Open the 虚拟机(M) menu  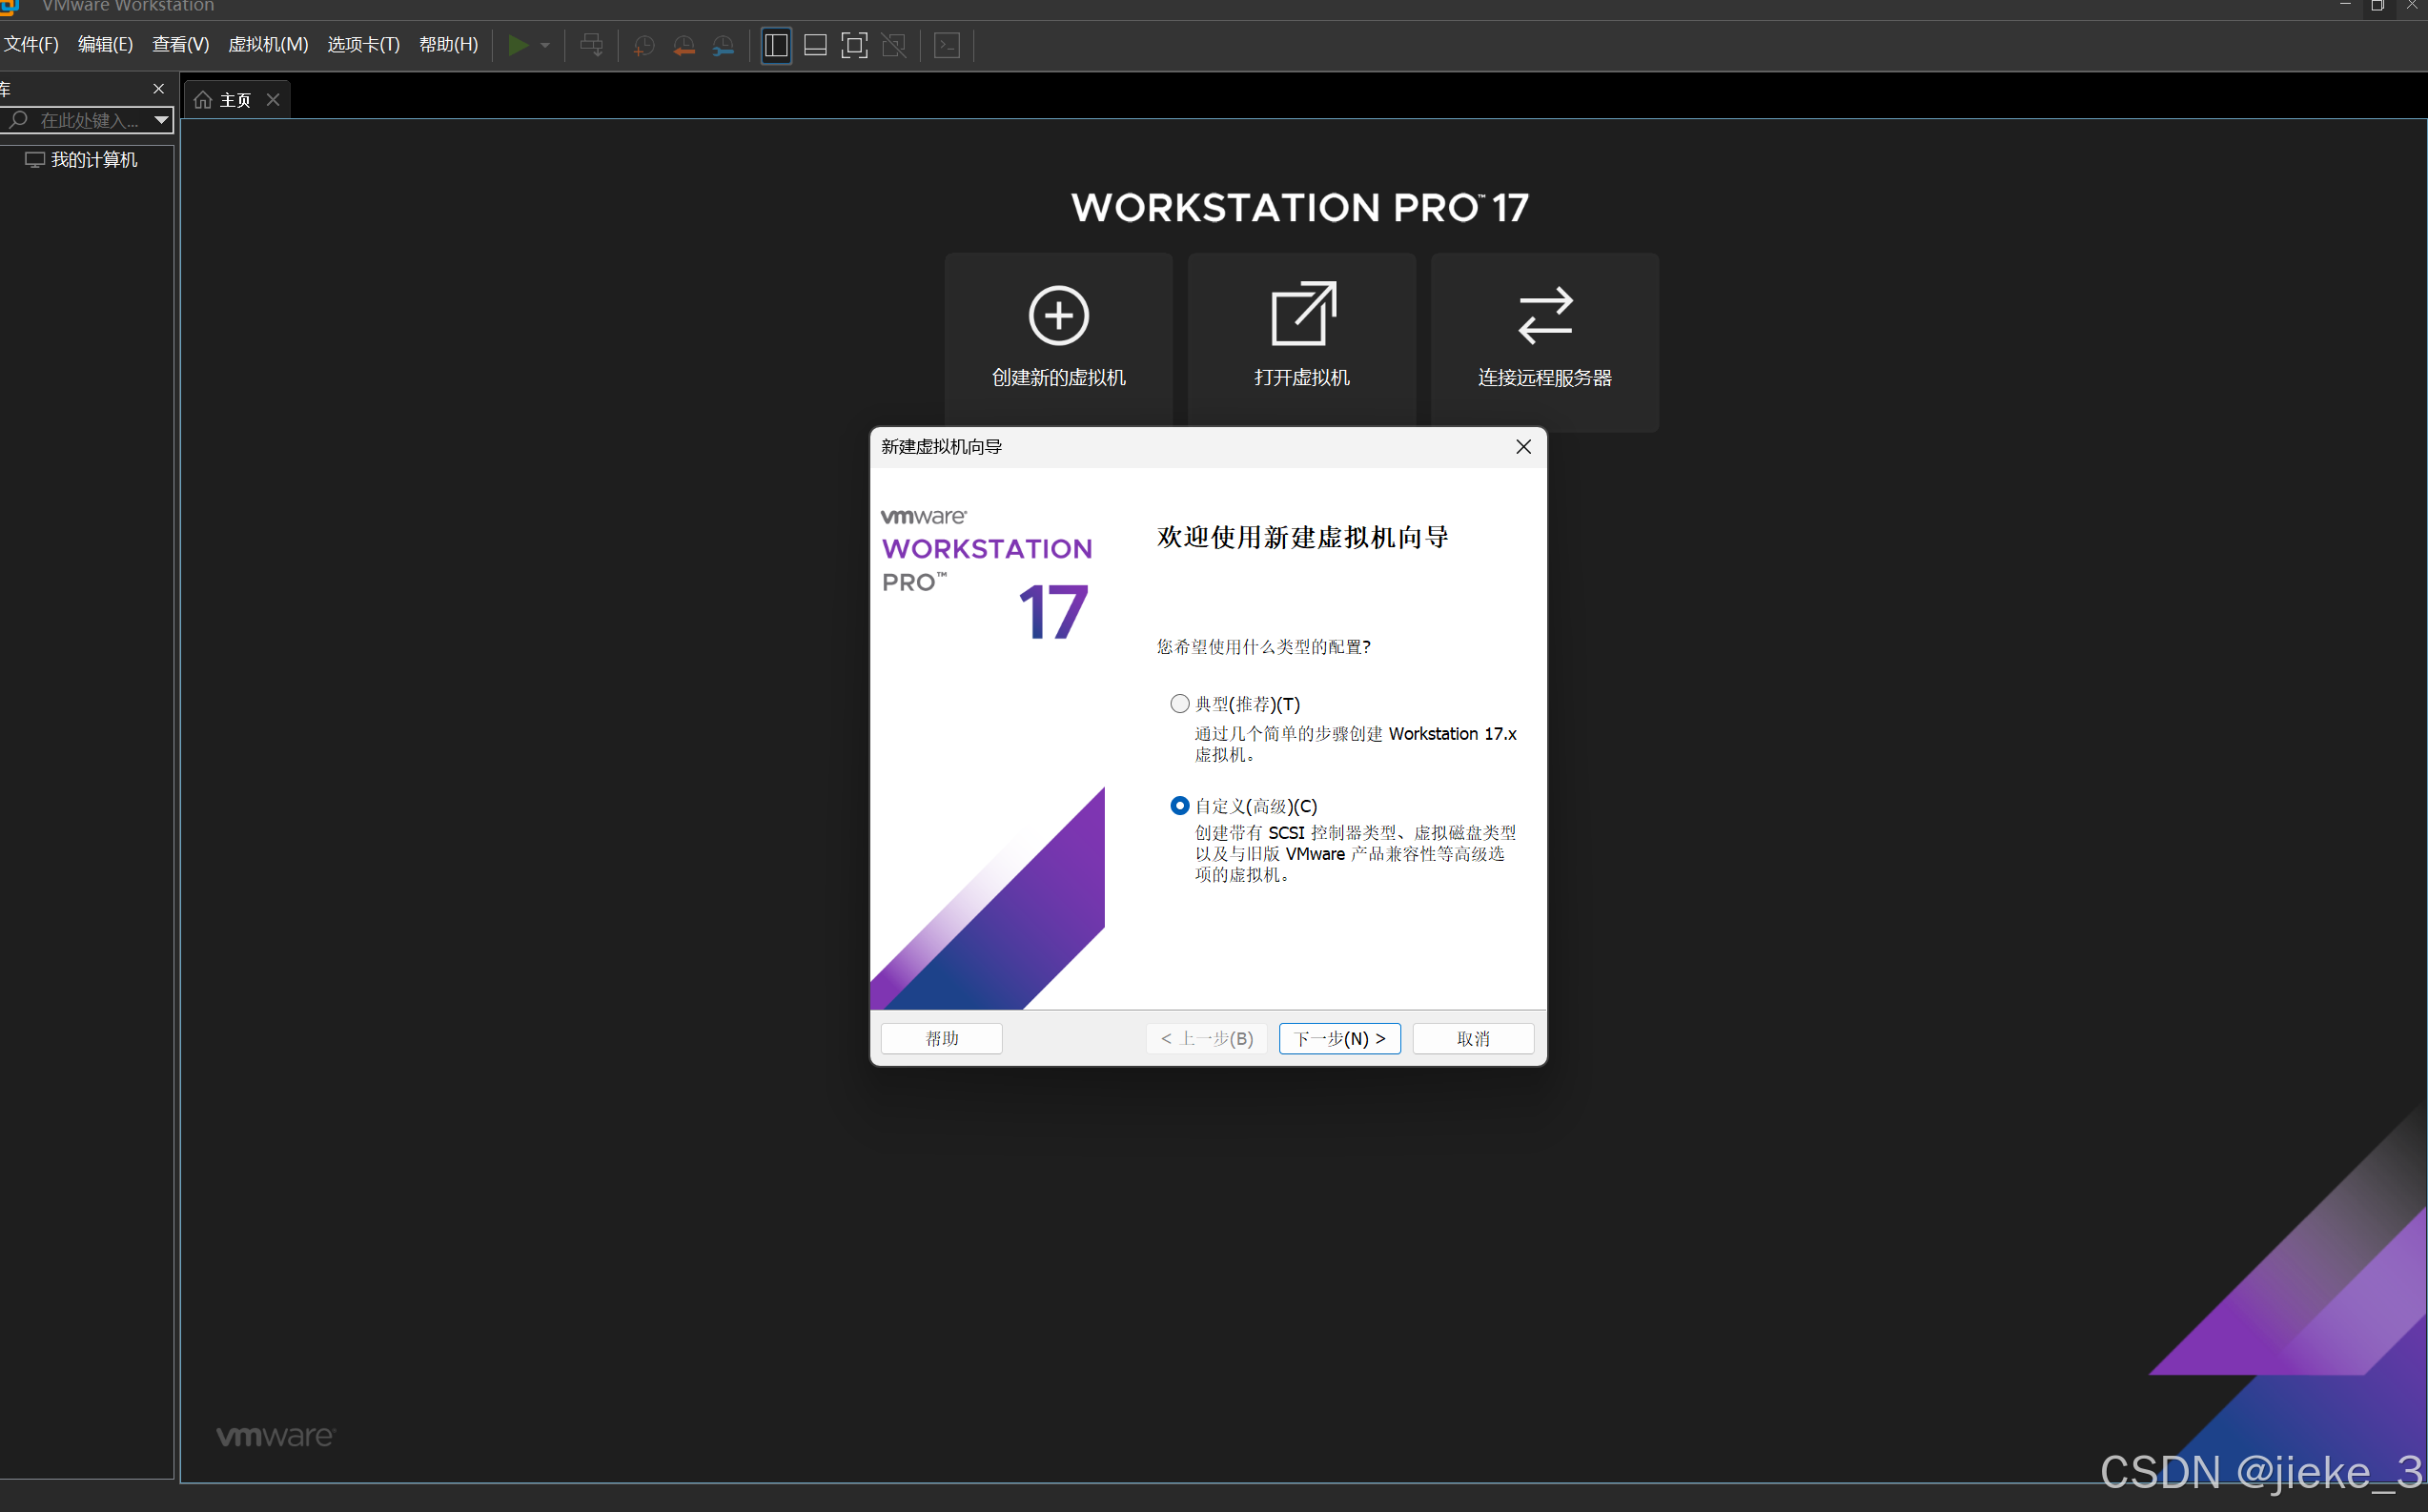[268, 45]
